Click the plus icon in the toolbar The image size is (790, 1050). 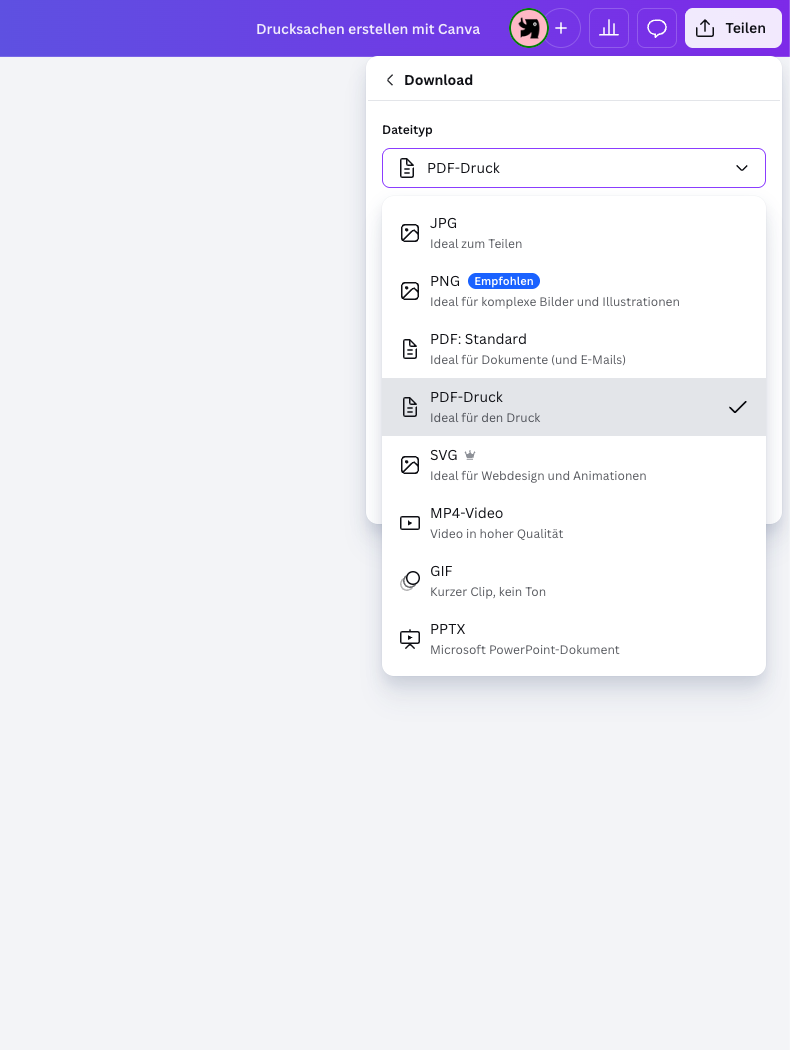click(561, 28)
